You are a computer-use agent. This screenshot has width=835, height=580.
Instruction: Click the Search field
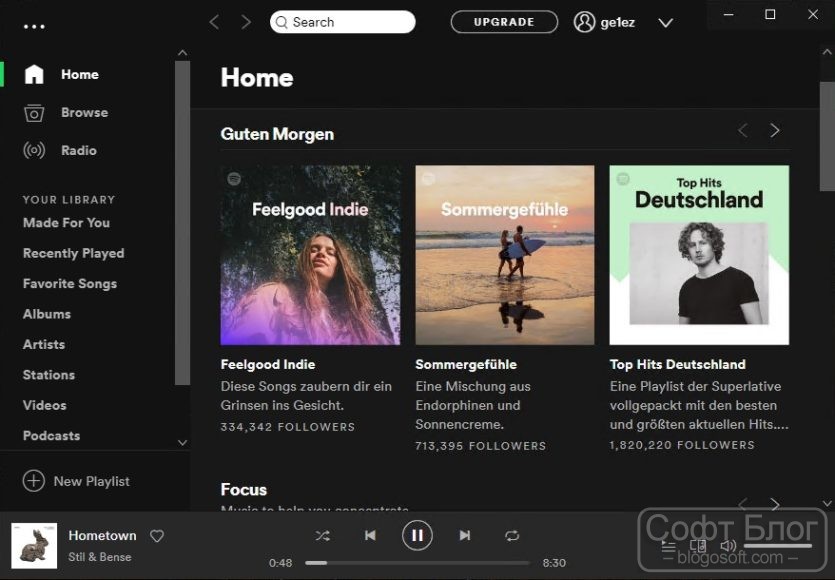click(342, 22)
